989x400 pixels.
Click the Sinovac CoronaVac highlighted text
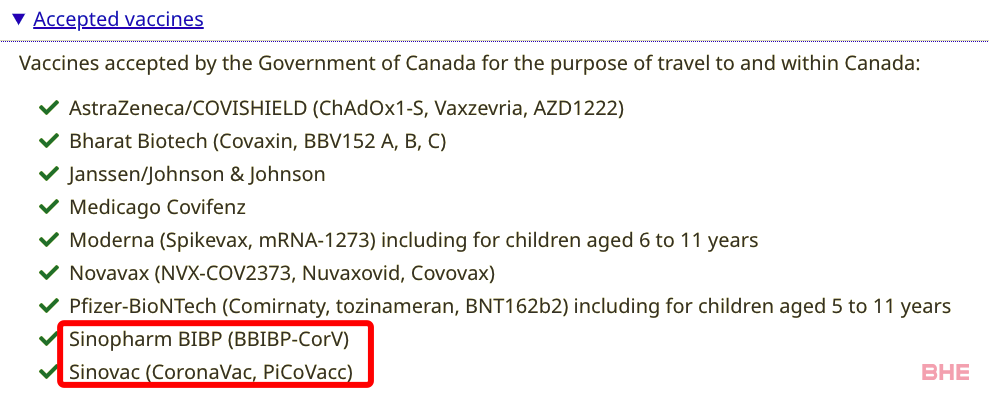pyautogui.click(x=211, y=372)
